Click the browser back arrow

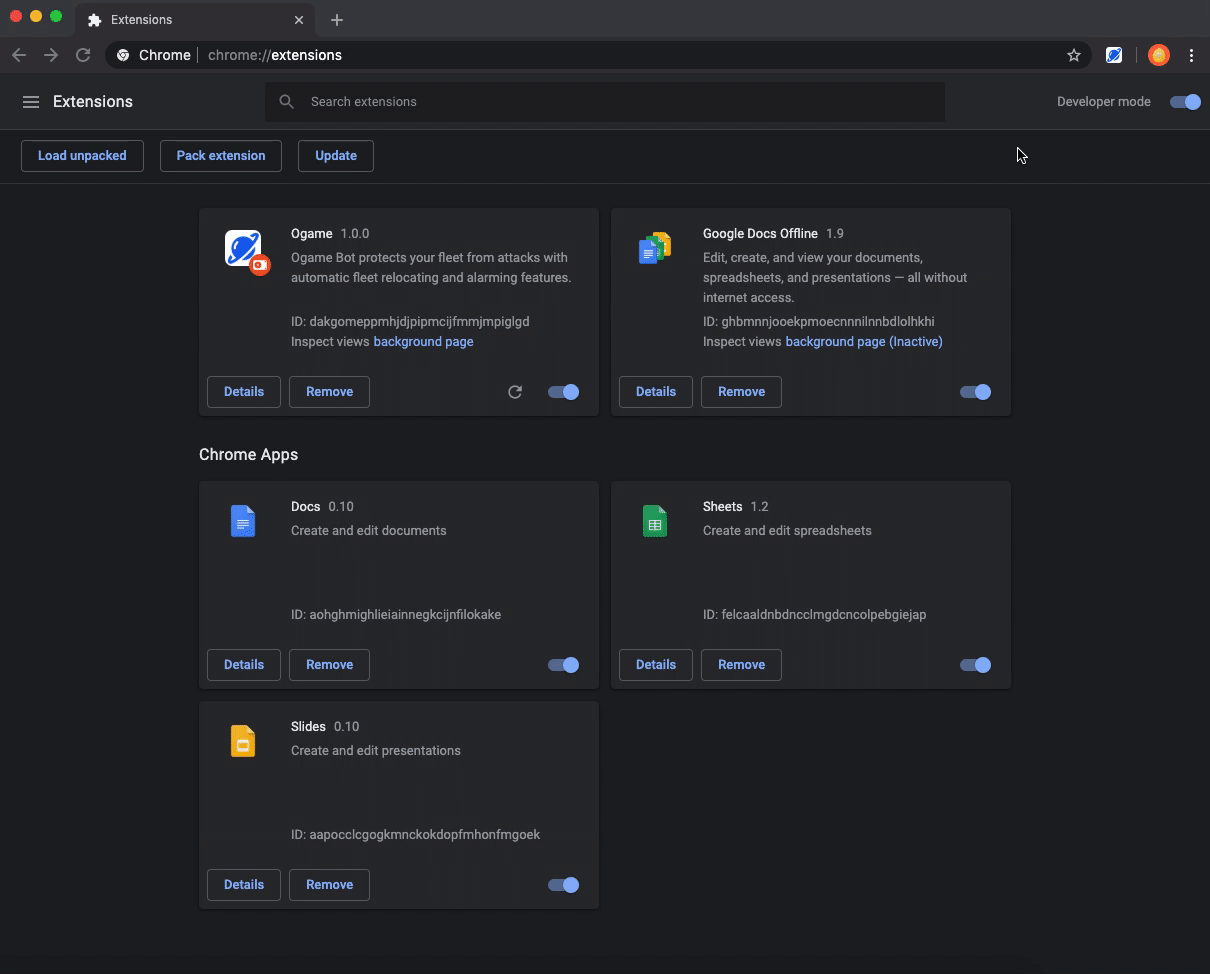pyautogui.click(x=19, y=55)
